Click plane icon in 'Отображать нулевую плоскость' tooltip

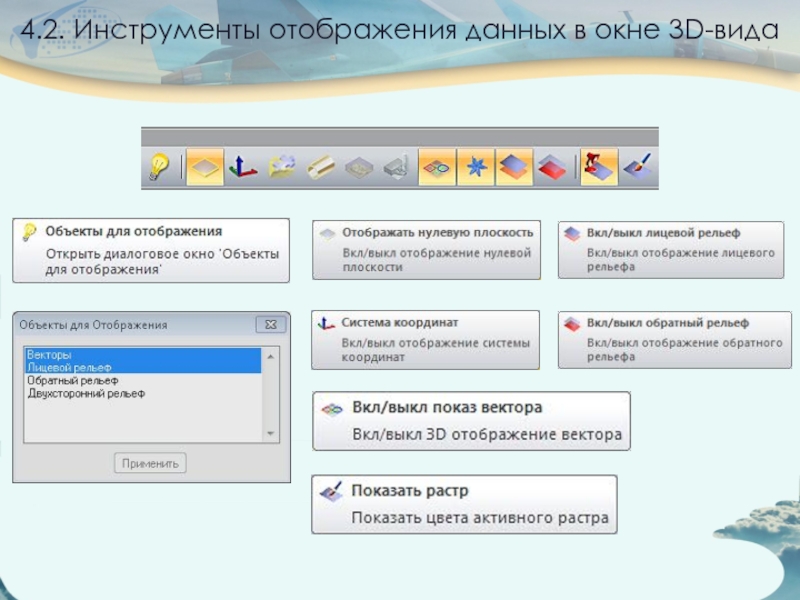[x=327, y=234]
